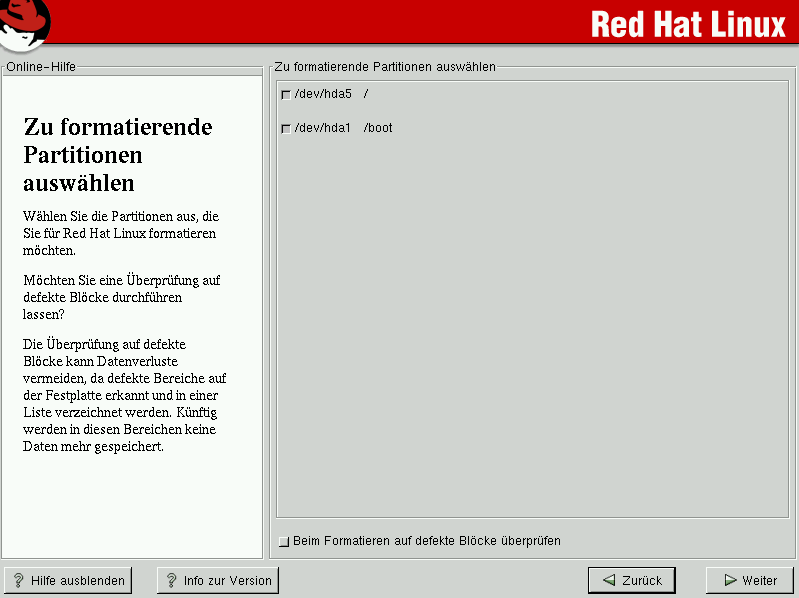Click the "Beim Formatieren auf defekte Blöcke überprüfen" label
Image resolution: width=799 pixels, height=598 pixels.
pos(427,541)
